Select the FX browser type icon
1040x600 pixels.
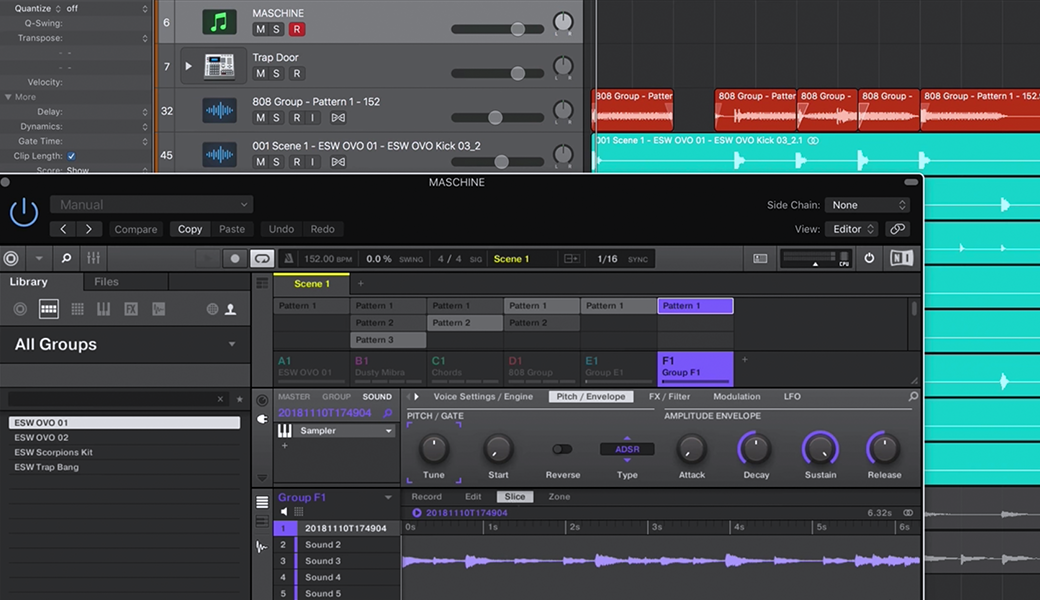point(131,309)
